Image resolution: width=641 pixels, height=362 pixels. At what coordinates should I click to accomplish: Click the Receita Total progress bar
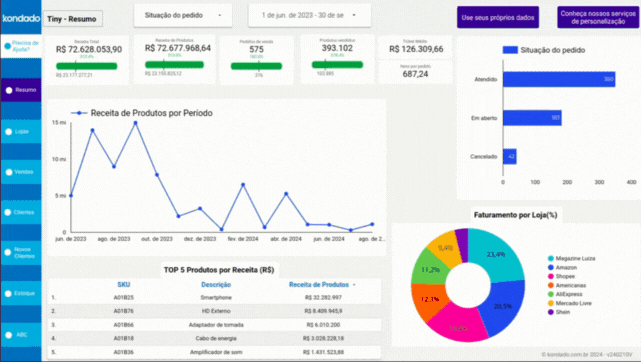click(87, 66)
